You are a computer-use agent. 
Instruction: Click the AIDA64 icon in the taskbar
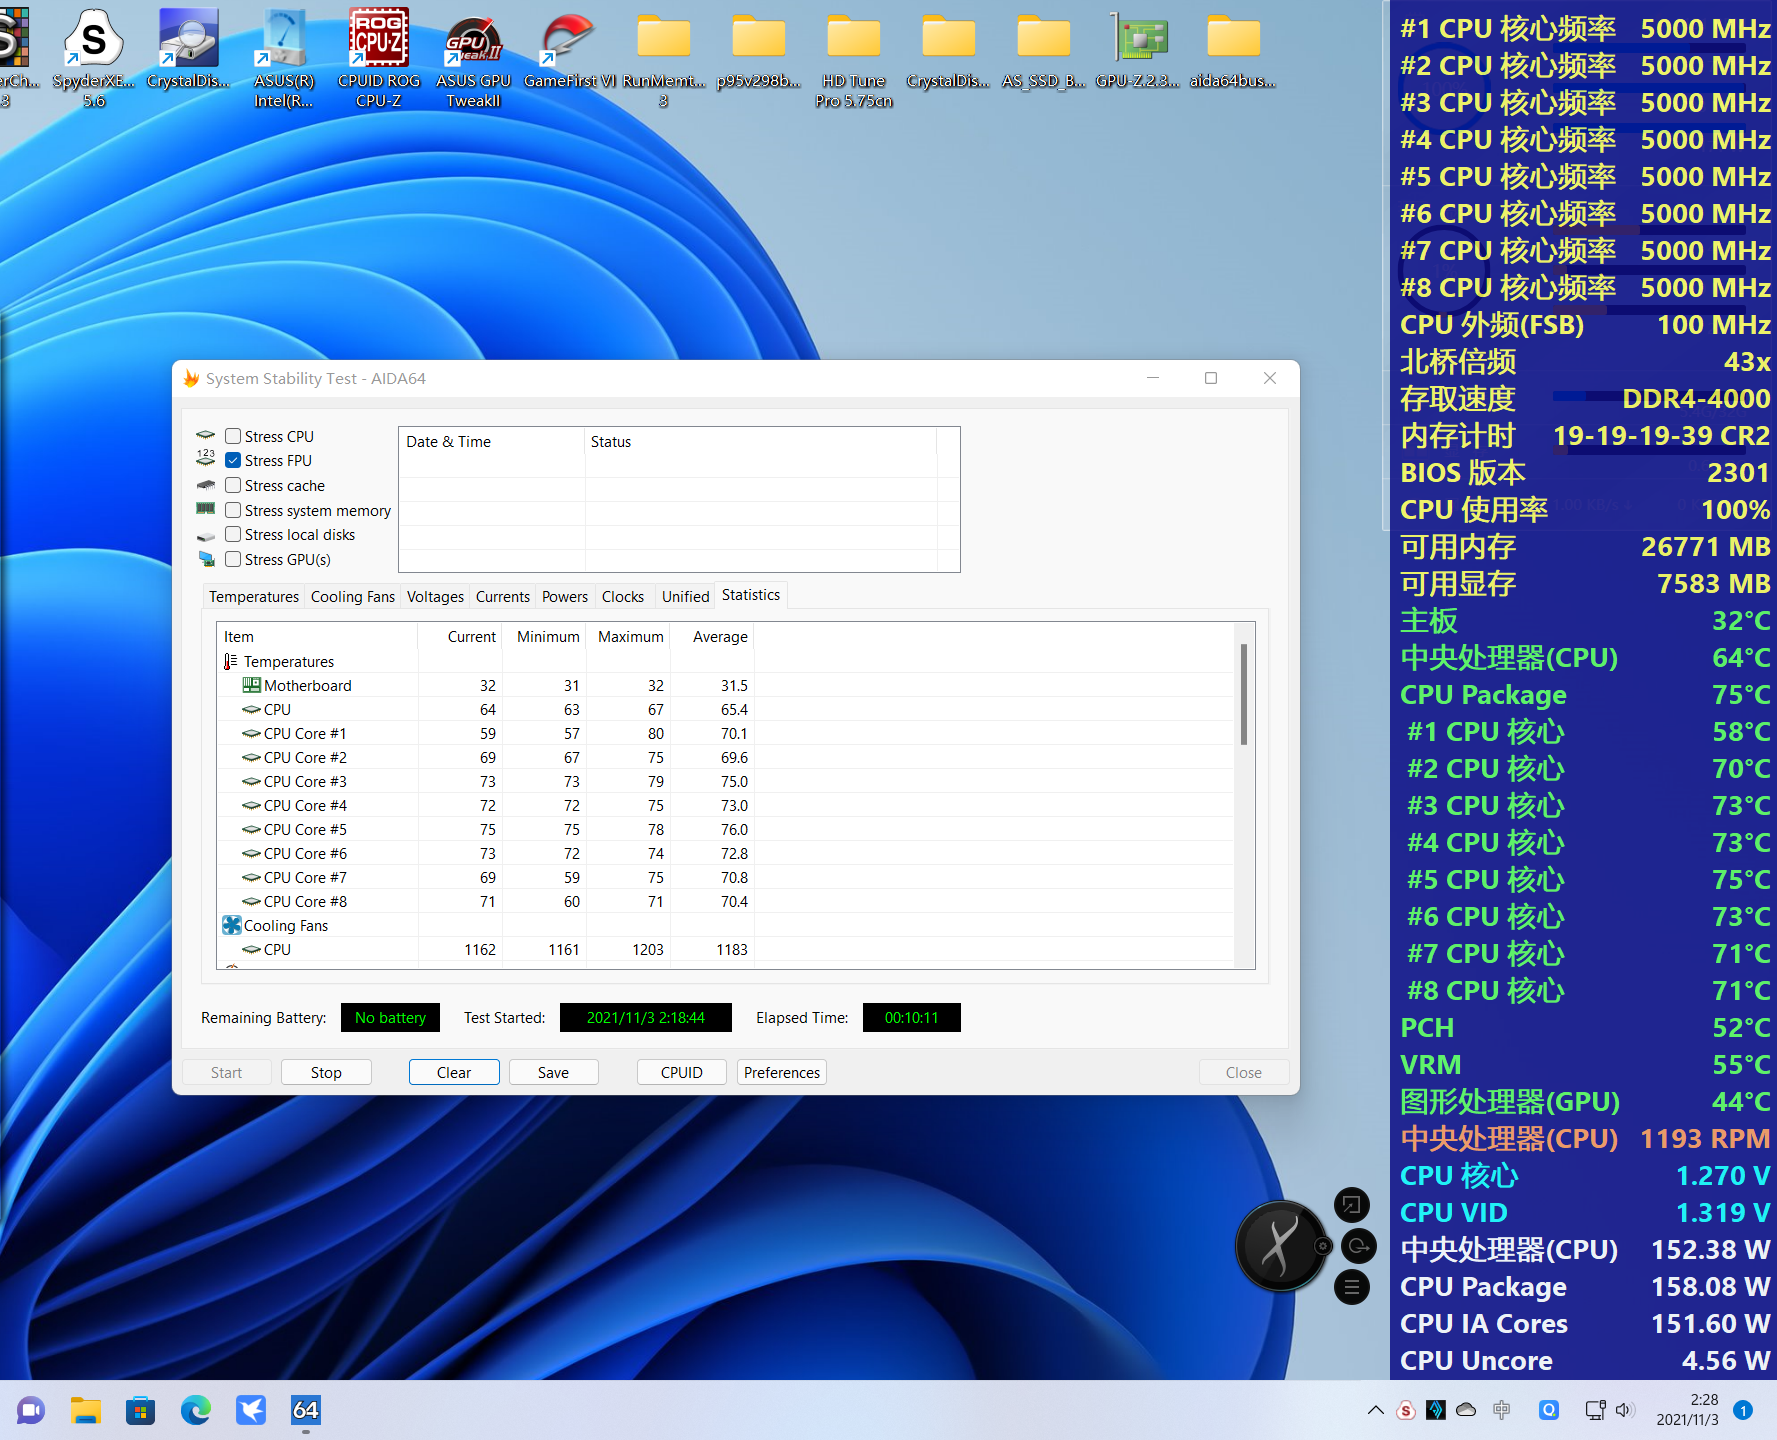coord(305,1410)
